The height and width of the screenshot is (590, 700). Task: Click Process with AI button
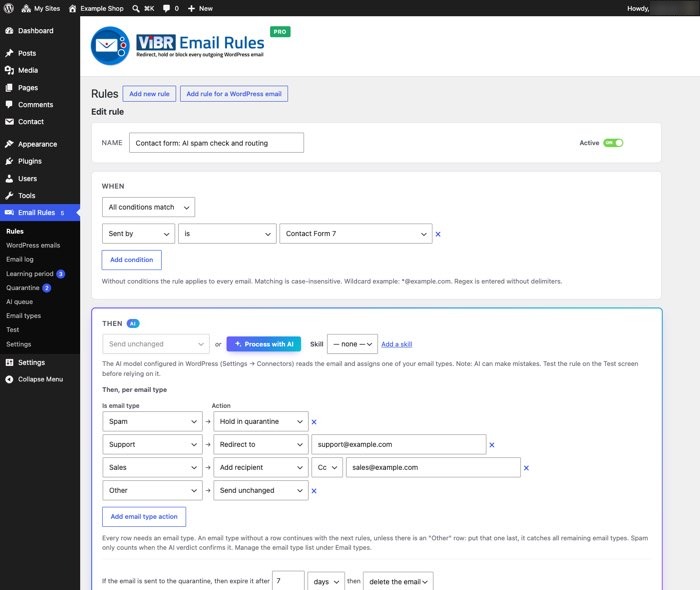click(264, 344)
